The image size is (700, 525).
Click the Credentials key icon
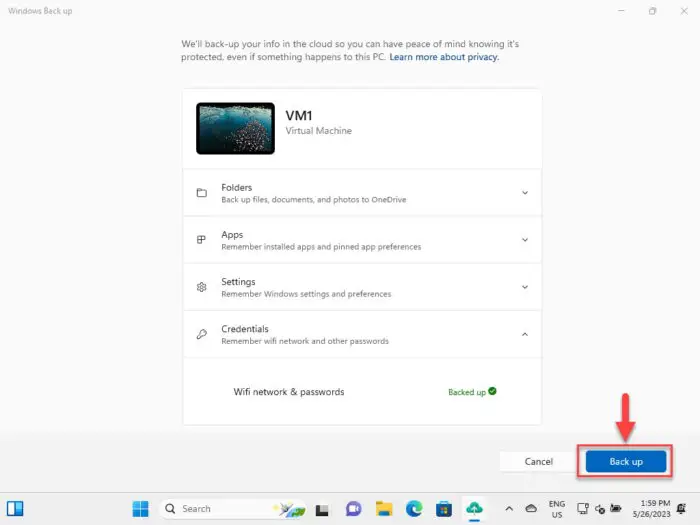(202, 334)
